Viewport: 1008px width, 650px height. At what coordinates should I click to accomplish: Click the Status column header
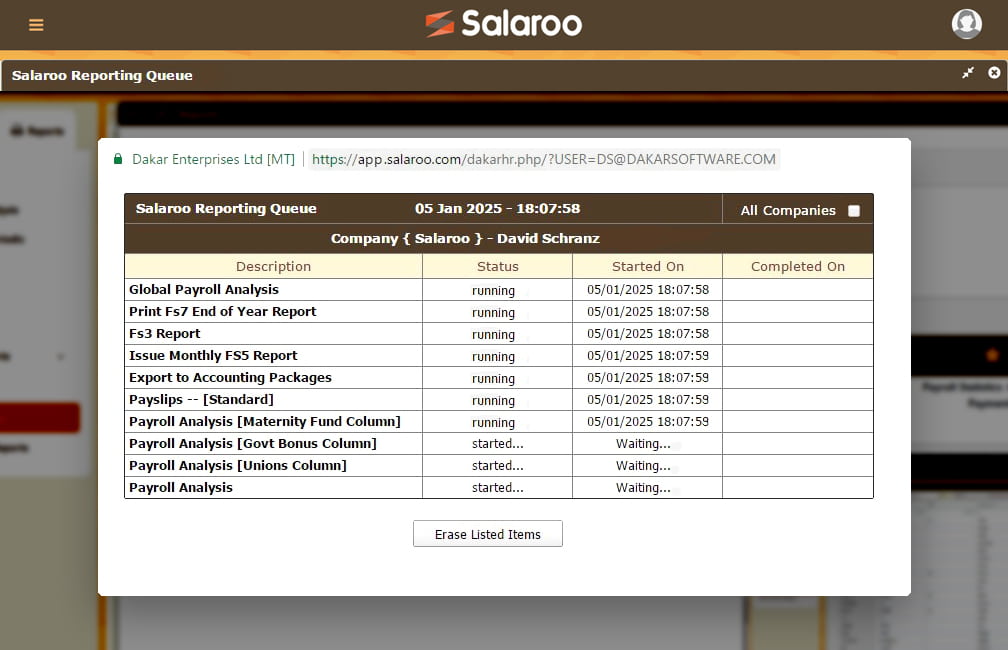(498, 266)
